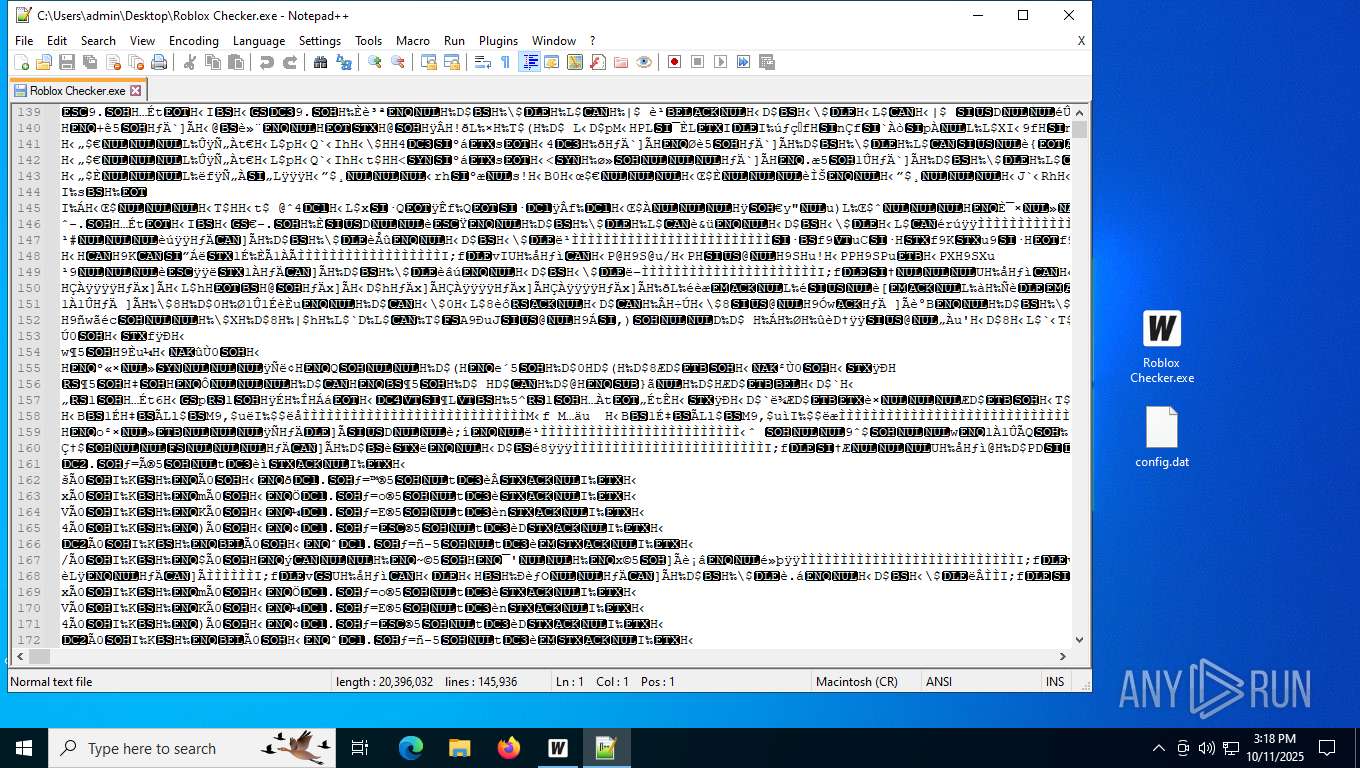Viewport: 1360px width, 768px height.
Task: Click the vertical scrollbar down arrow
Action: [x=1080, y=640]
